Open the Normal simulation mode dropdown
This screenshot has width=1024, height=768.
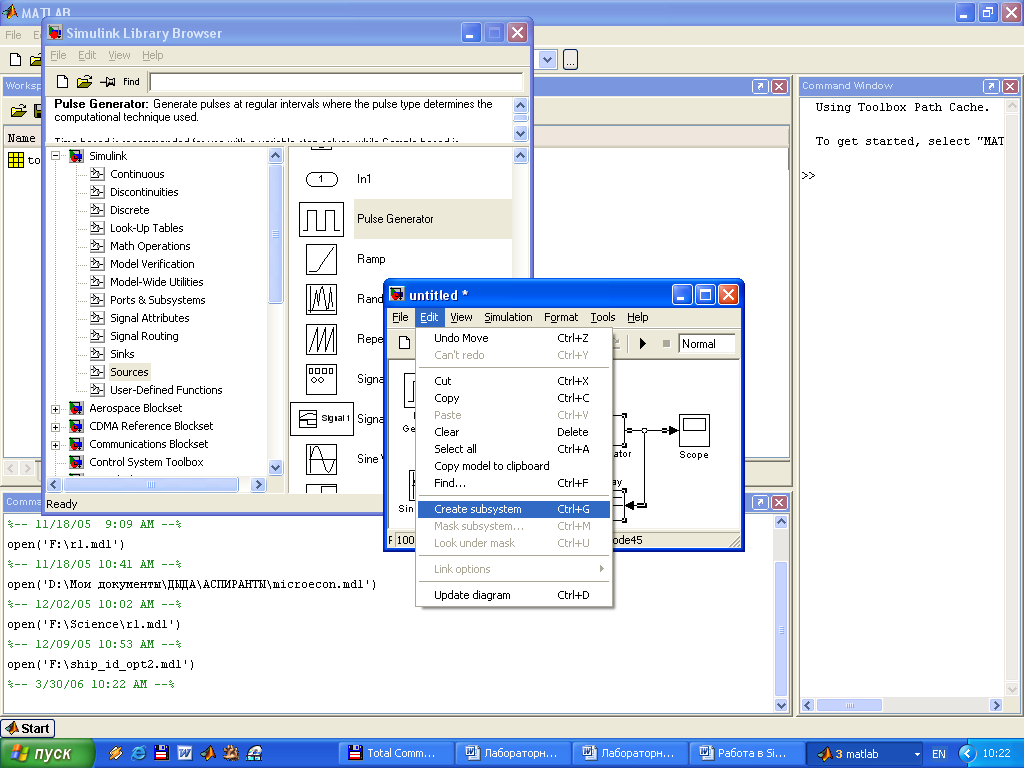pyautogui.click(x=707, y=344)
